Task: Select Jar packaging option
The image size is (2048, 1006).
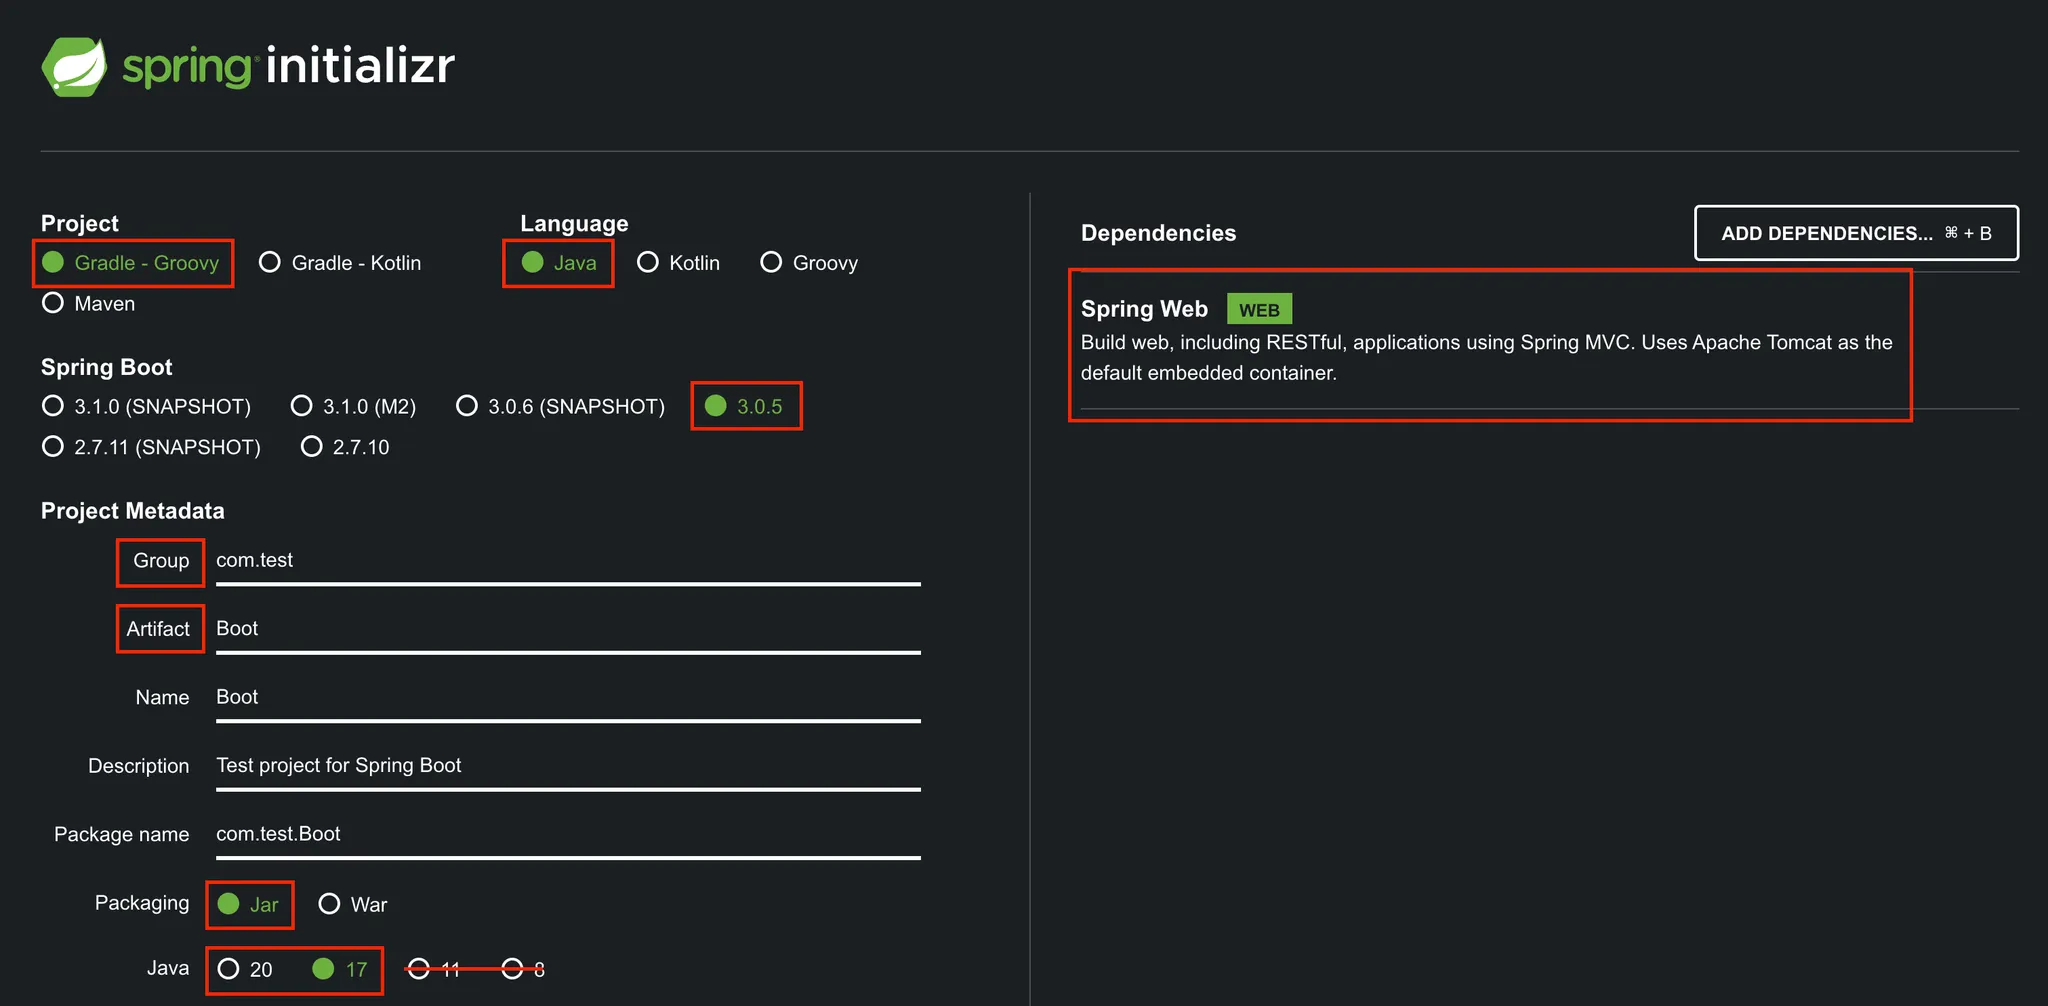Action: tap(248, 904)
